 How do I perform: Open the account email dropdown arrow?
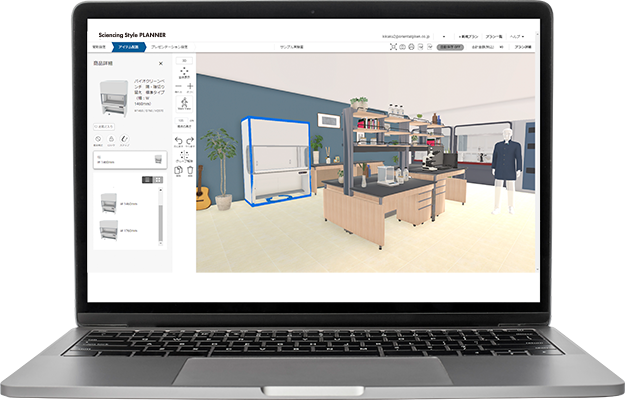tap(442, 35)
